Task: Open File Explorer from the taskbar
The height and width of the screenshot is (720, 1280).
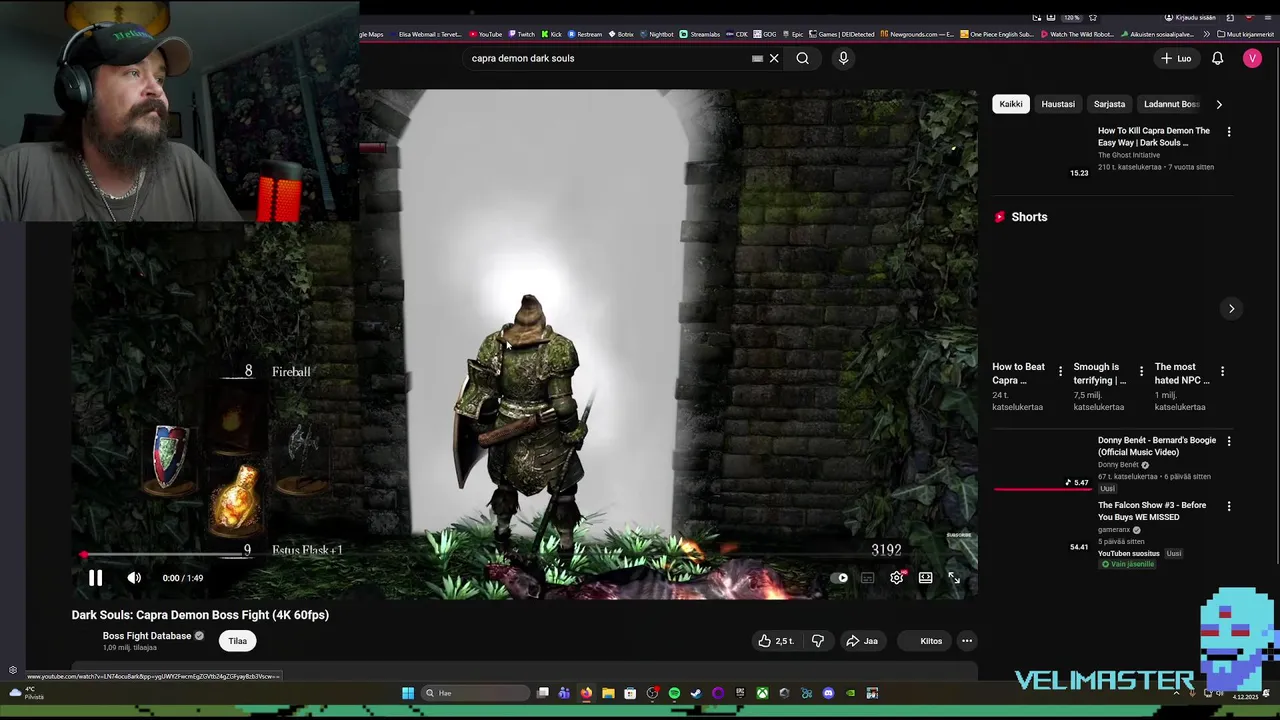Action: click(x=608, y=693)
